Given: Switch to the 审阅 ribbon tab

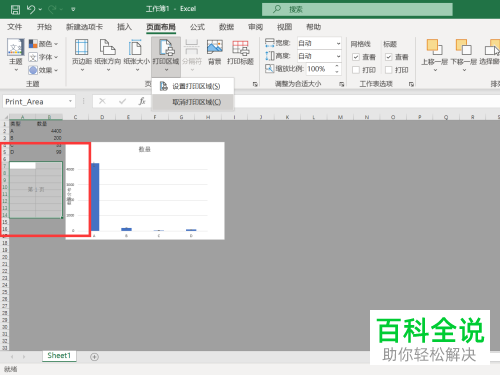Looking at the screenshot, I should (255, 27).
